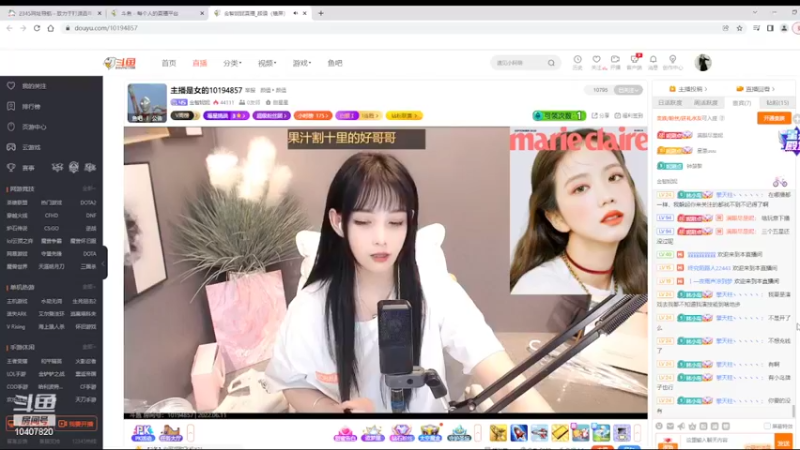The width and height of the screenshot is (800, 450).
Task: Click DOTA2 in sidebar game list
Action: tap(88, 203)
